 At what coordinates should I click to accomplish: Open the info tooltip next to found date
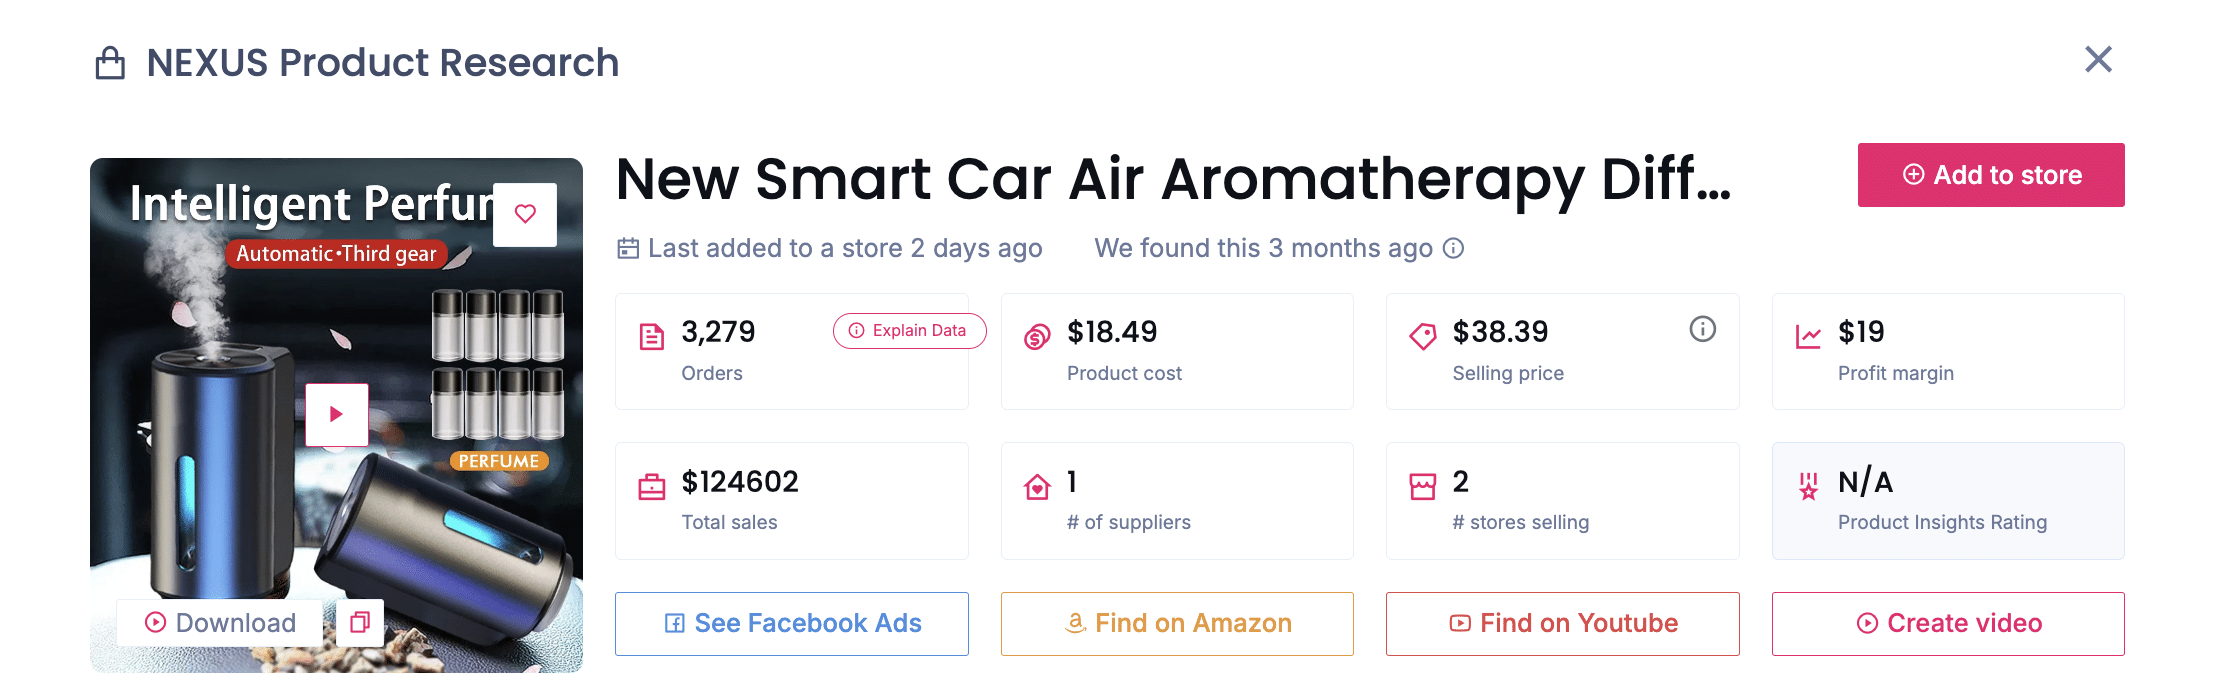[1453, 248]
